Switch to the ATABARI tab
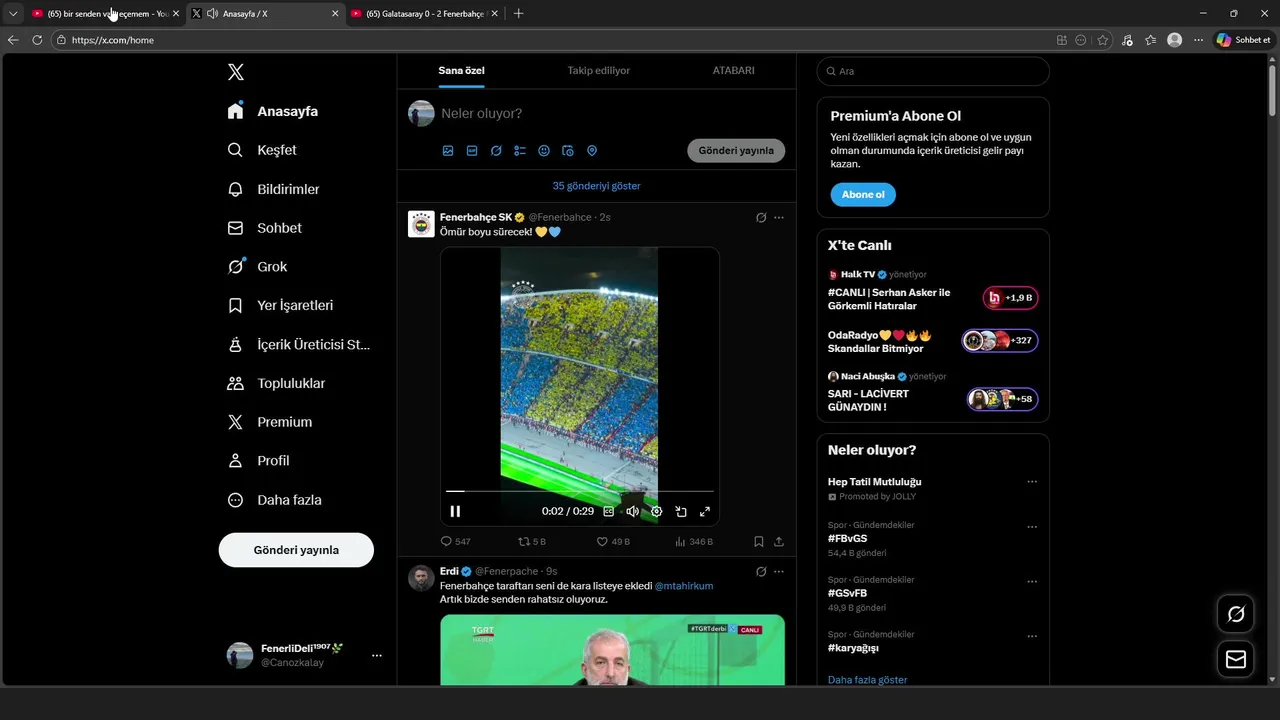1280x720 pixels. click(733, 71)
